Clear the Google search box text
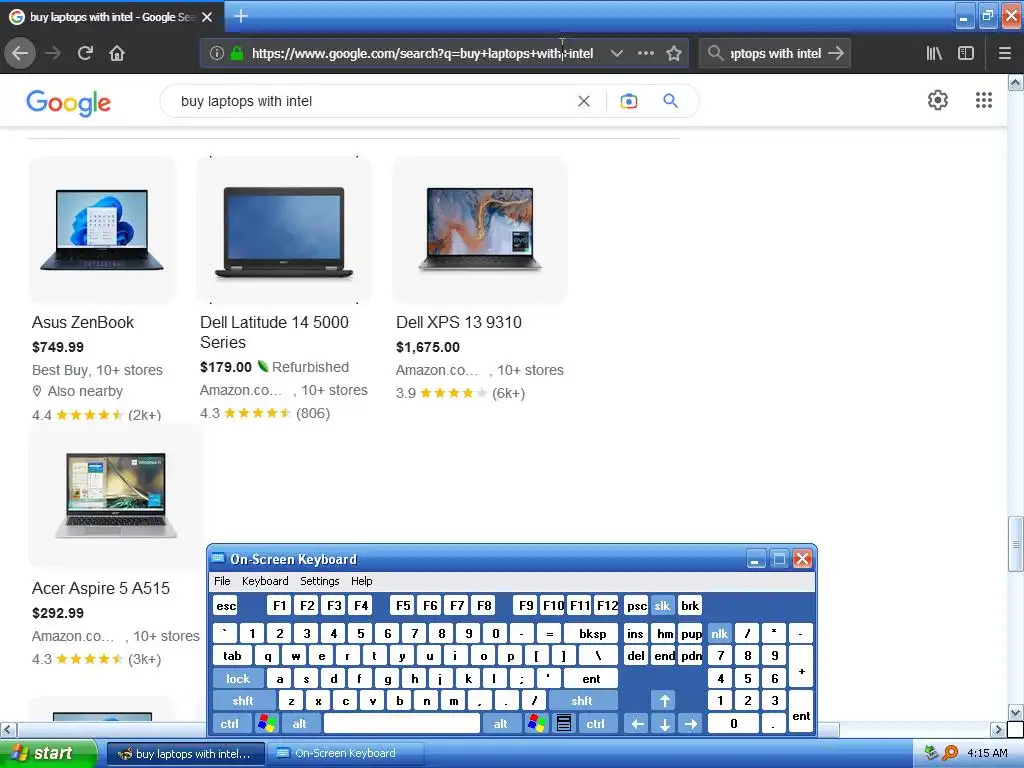Viewport: 1024px width, 768px height. pos(584,101)
